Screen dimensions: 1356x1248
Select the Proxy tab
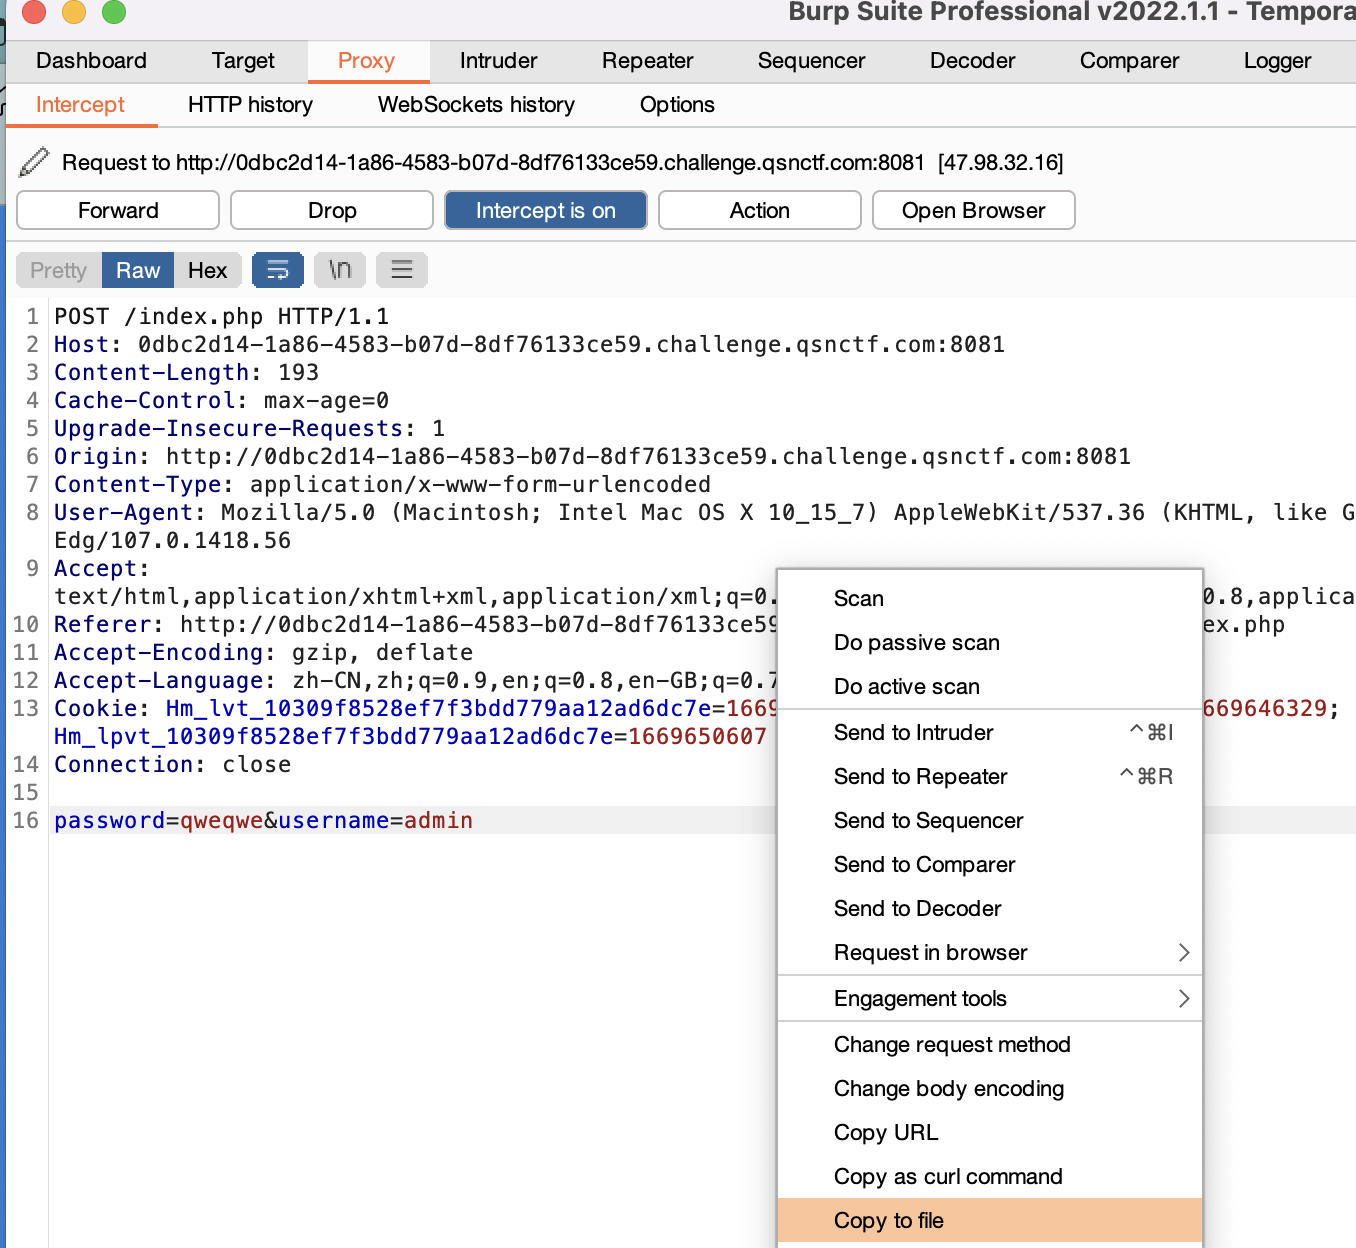click(366, 61)
